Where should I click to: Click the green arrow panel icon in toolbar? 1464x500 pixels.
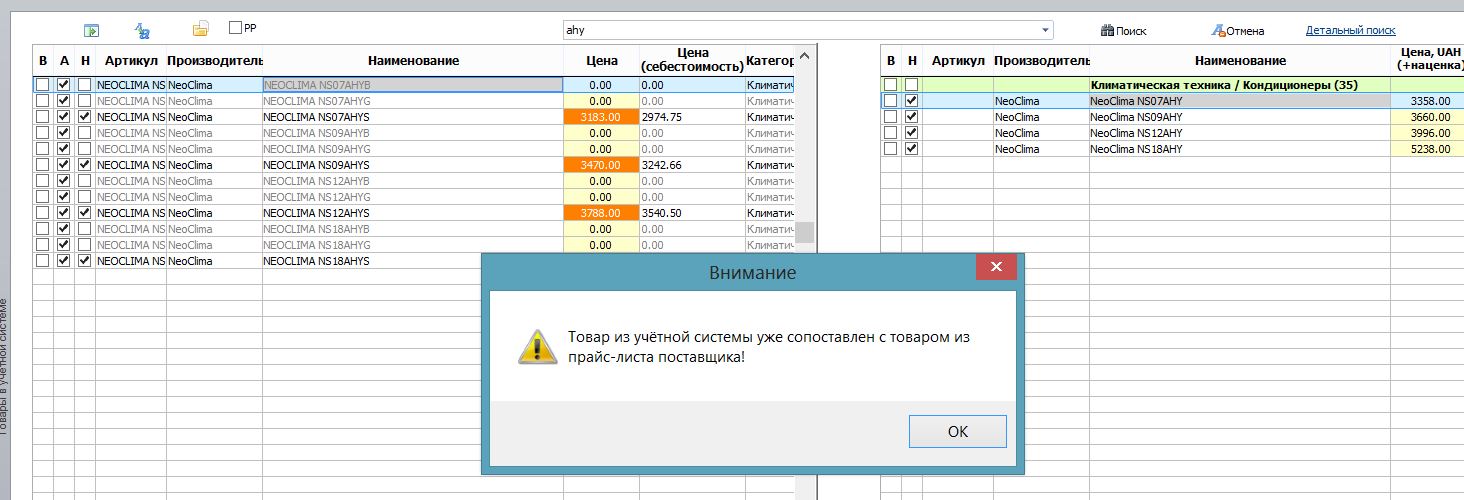pyautogui.click(x=91, y=30)
